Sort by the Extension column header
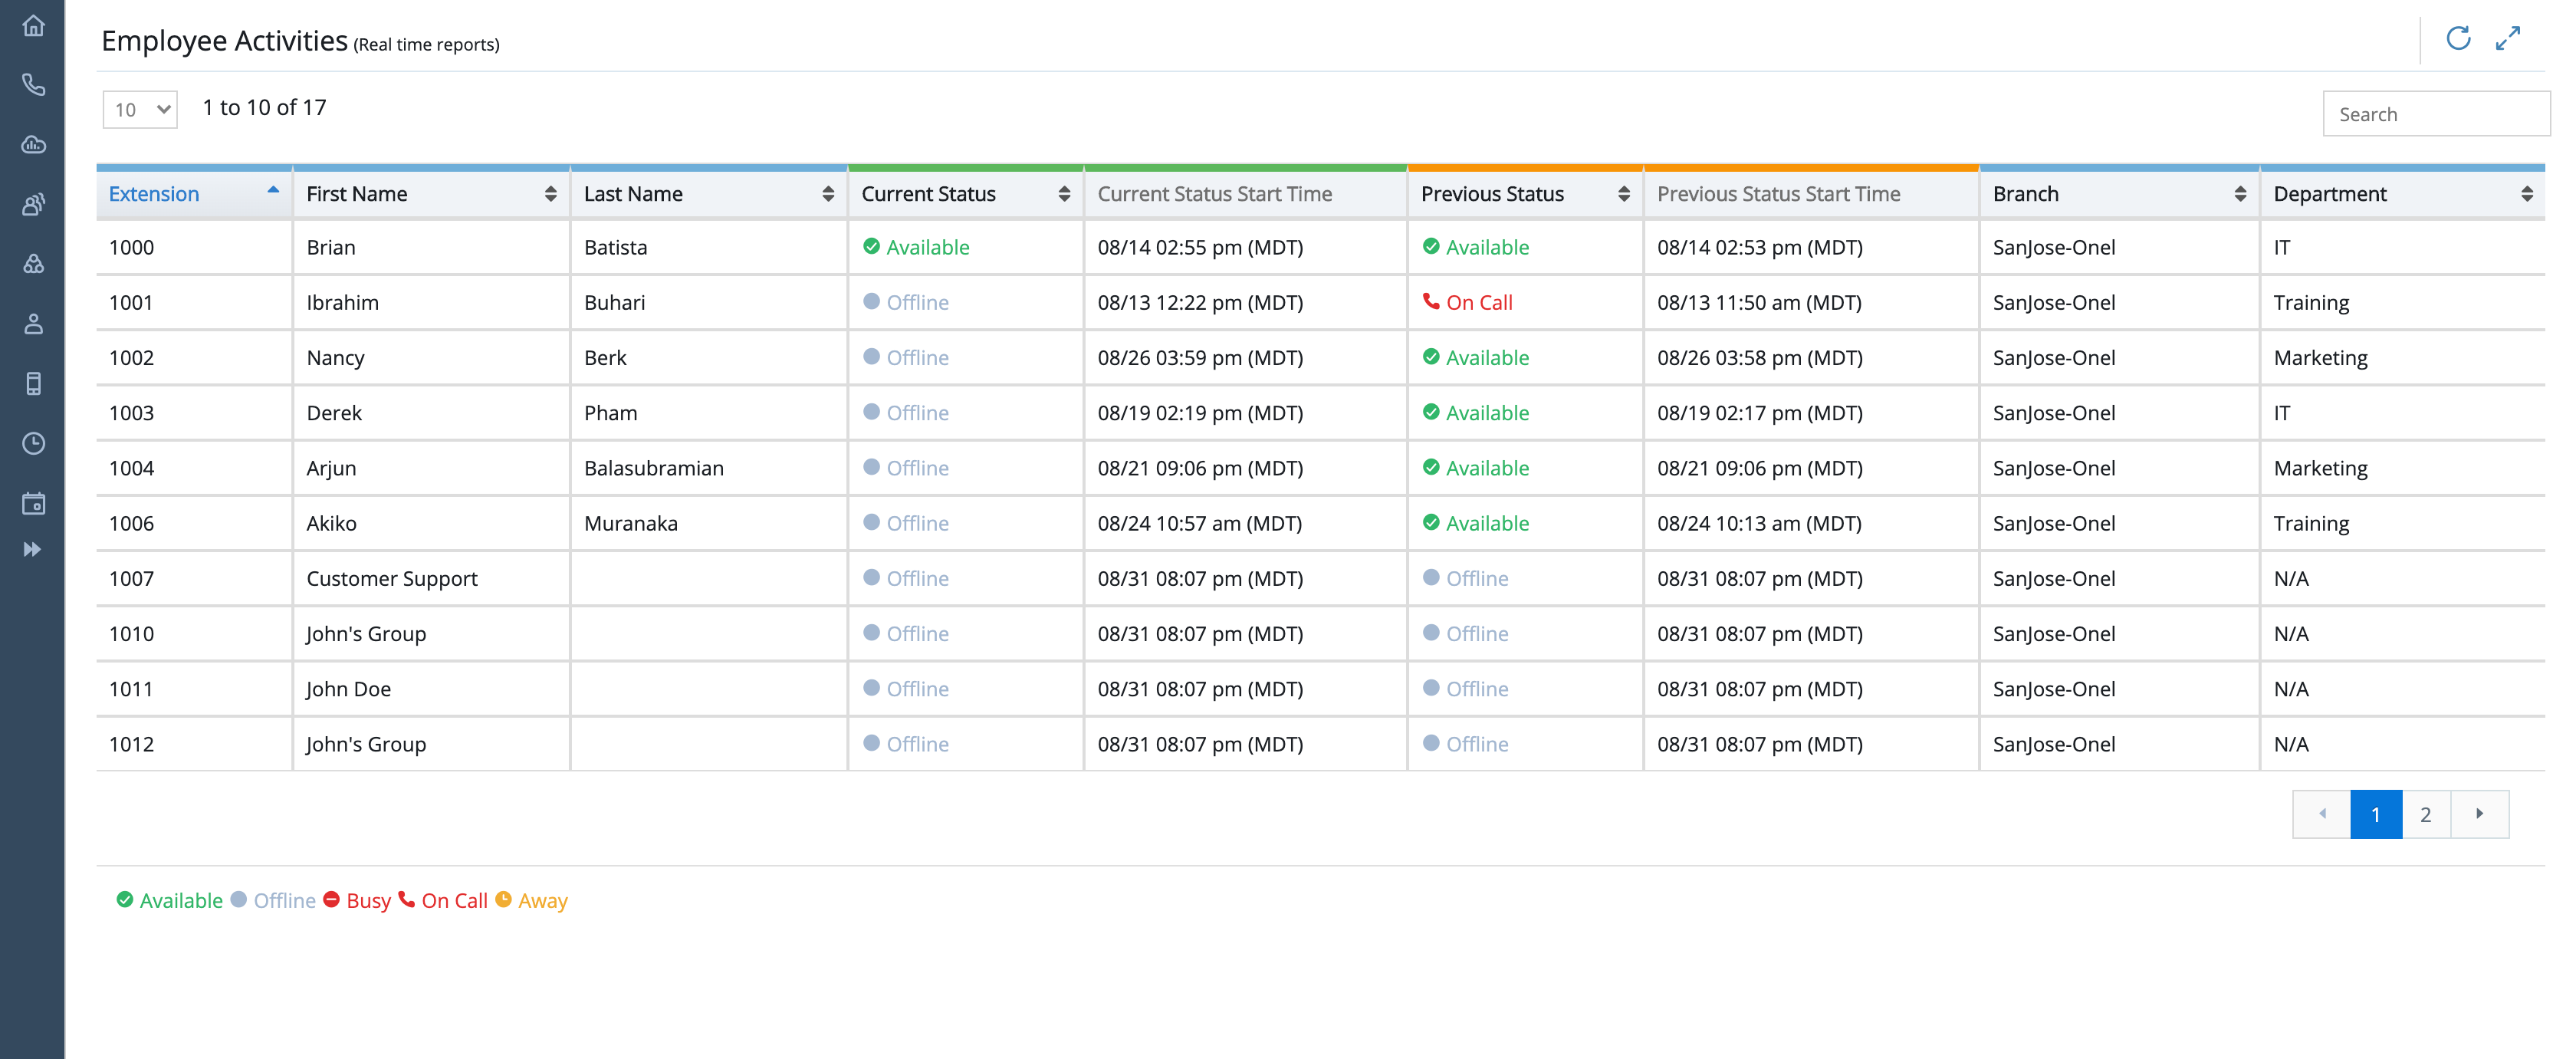This screenshot has height=1059, width=2576. click(194, 194)
